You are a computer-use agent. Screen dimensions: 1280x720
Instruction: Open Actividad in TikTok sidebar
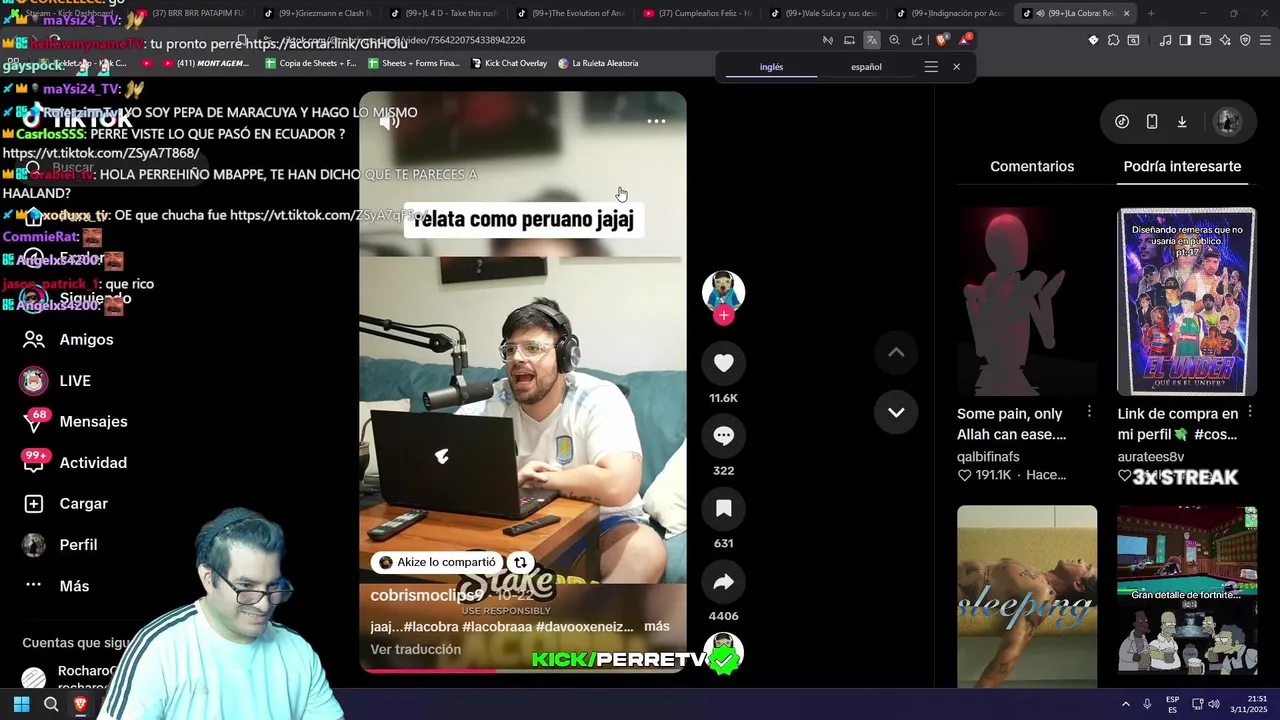pyautogui.click(x=75, y=463)
